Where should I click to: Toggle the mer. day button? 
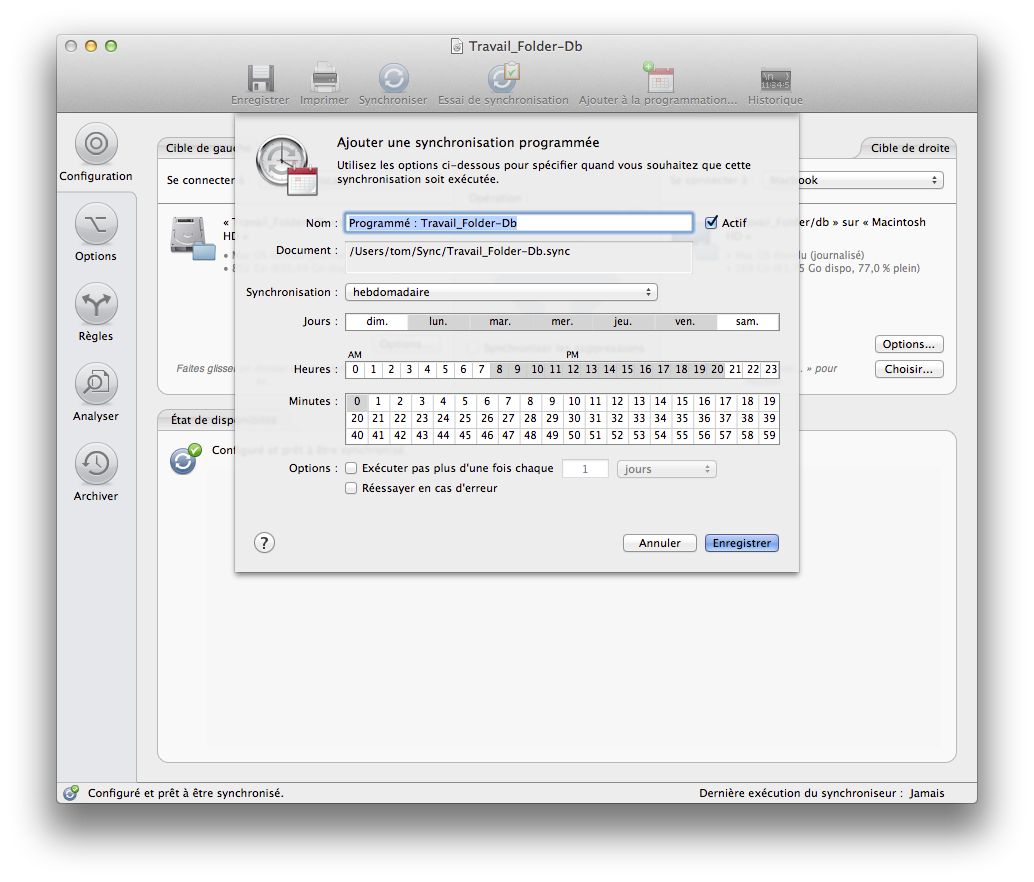[x=562, y=322]
